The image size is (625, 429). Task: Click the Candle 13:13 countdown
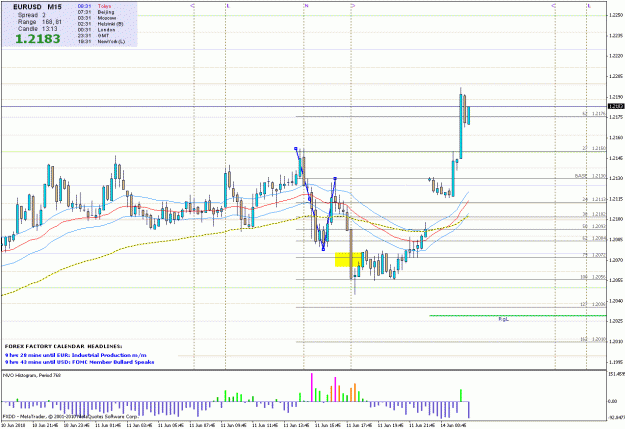[x=37, y=29]
